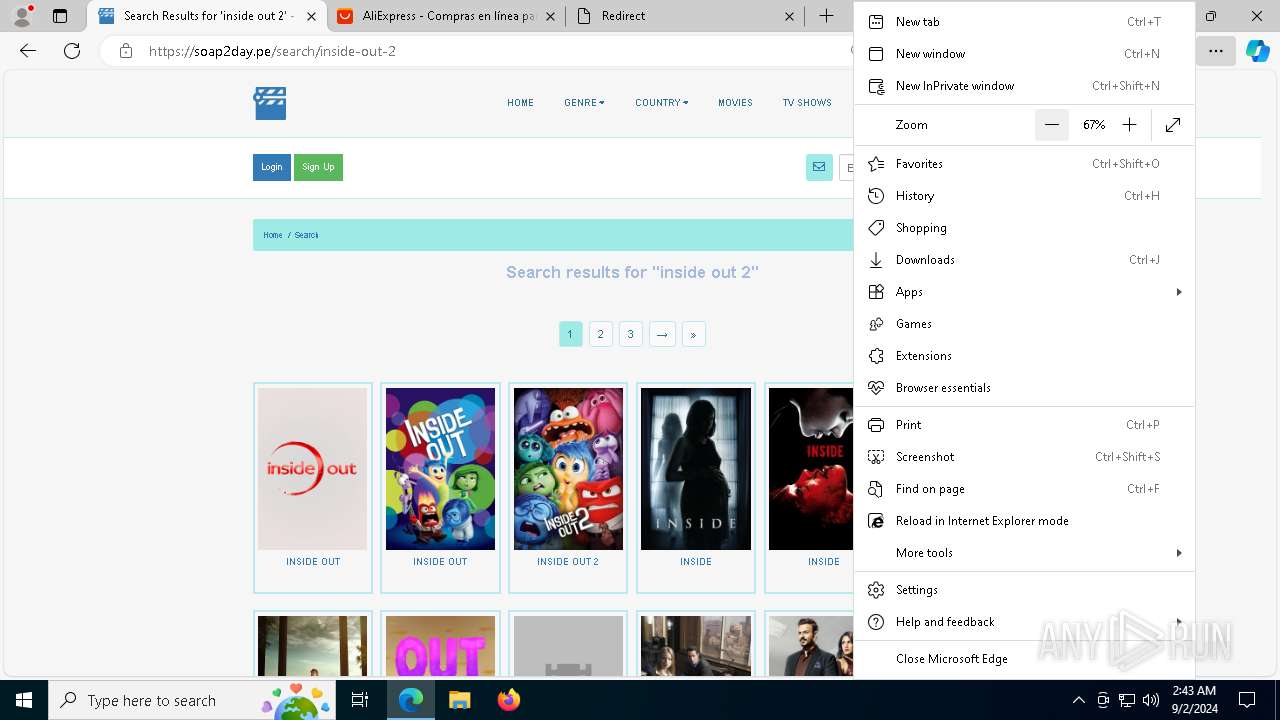Open Games from the Edge menu

click(1025, 324)
